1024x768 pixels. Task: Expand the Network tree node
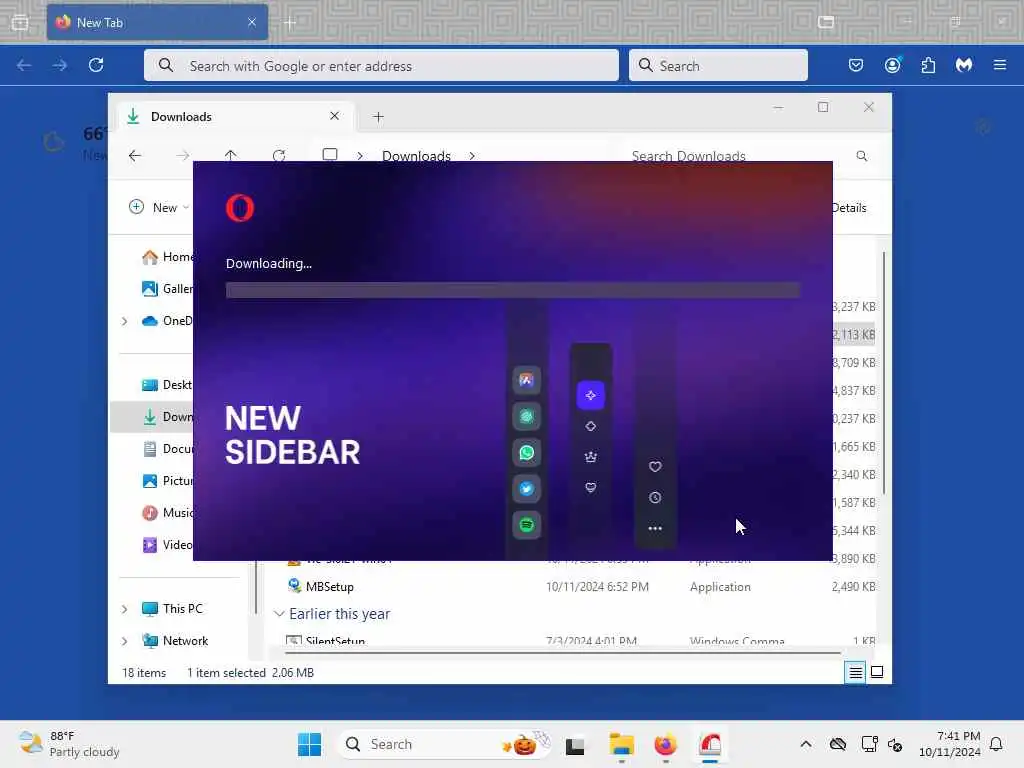[124, 641]
